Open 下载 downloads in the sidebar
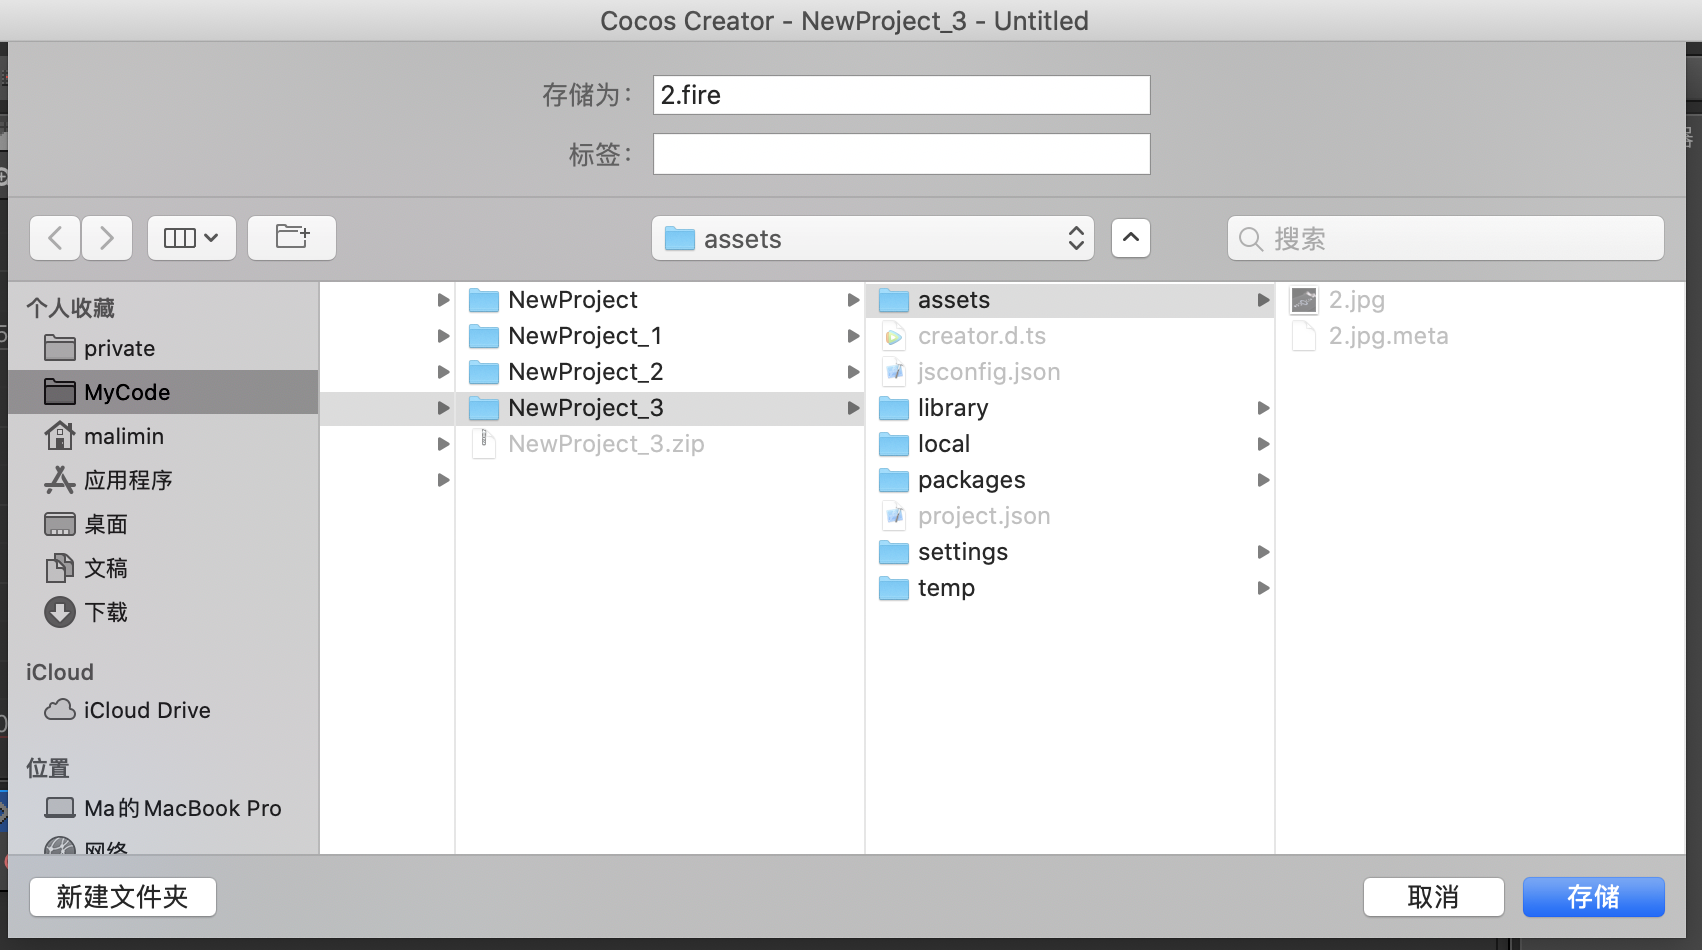 (163, 612)
